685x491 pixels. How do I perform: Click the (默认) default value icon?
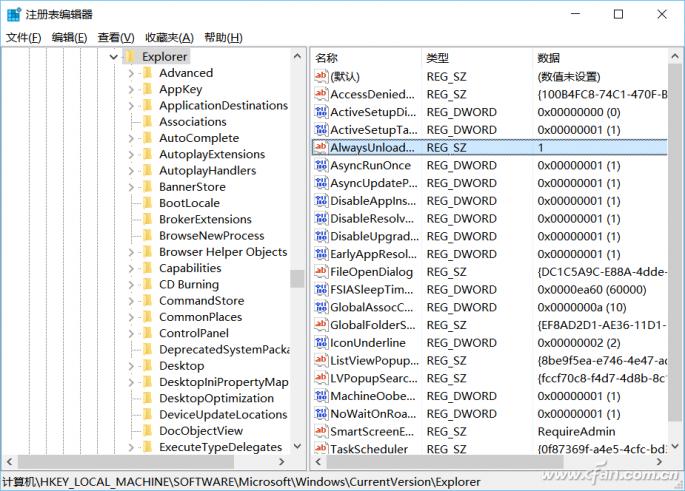[x=321, y=76]
